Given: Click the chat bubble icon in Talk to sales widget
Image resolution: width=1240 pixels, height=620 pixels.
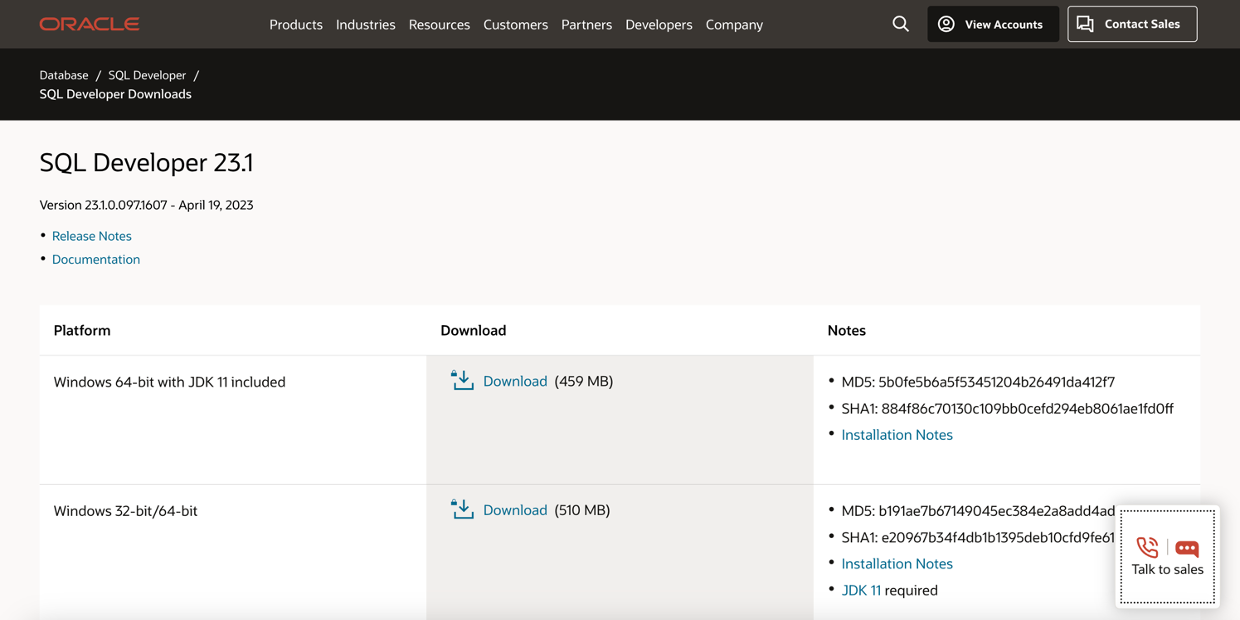Looking at the screenshot, I should pos(1186,548).
